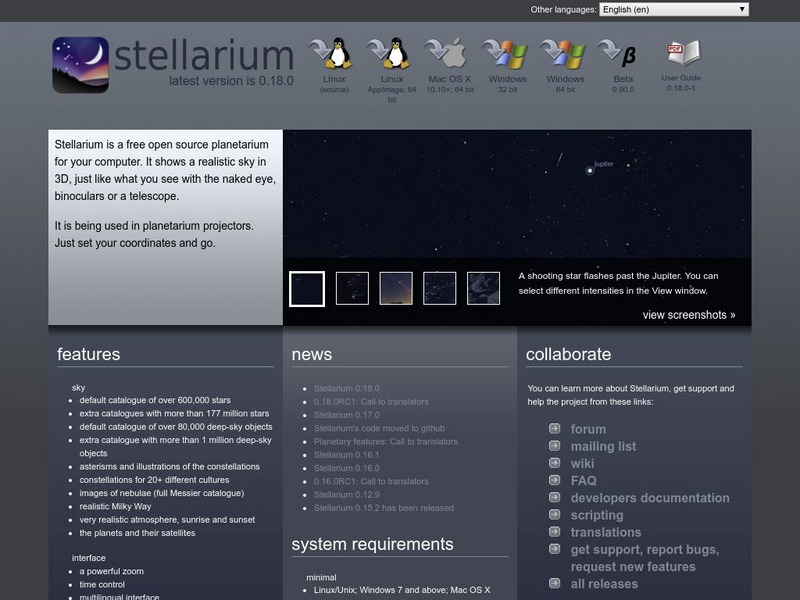This screenshot has height=600, width=800.
Task: Go to the mailing list link
Action: point(603,447)
